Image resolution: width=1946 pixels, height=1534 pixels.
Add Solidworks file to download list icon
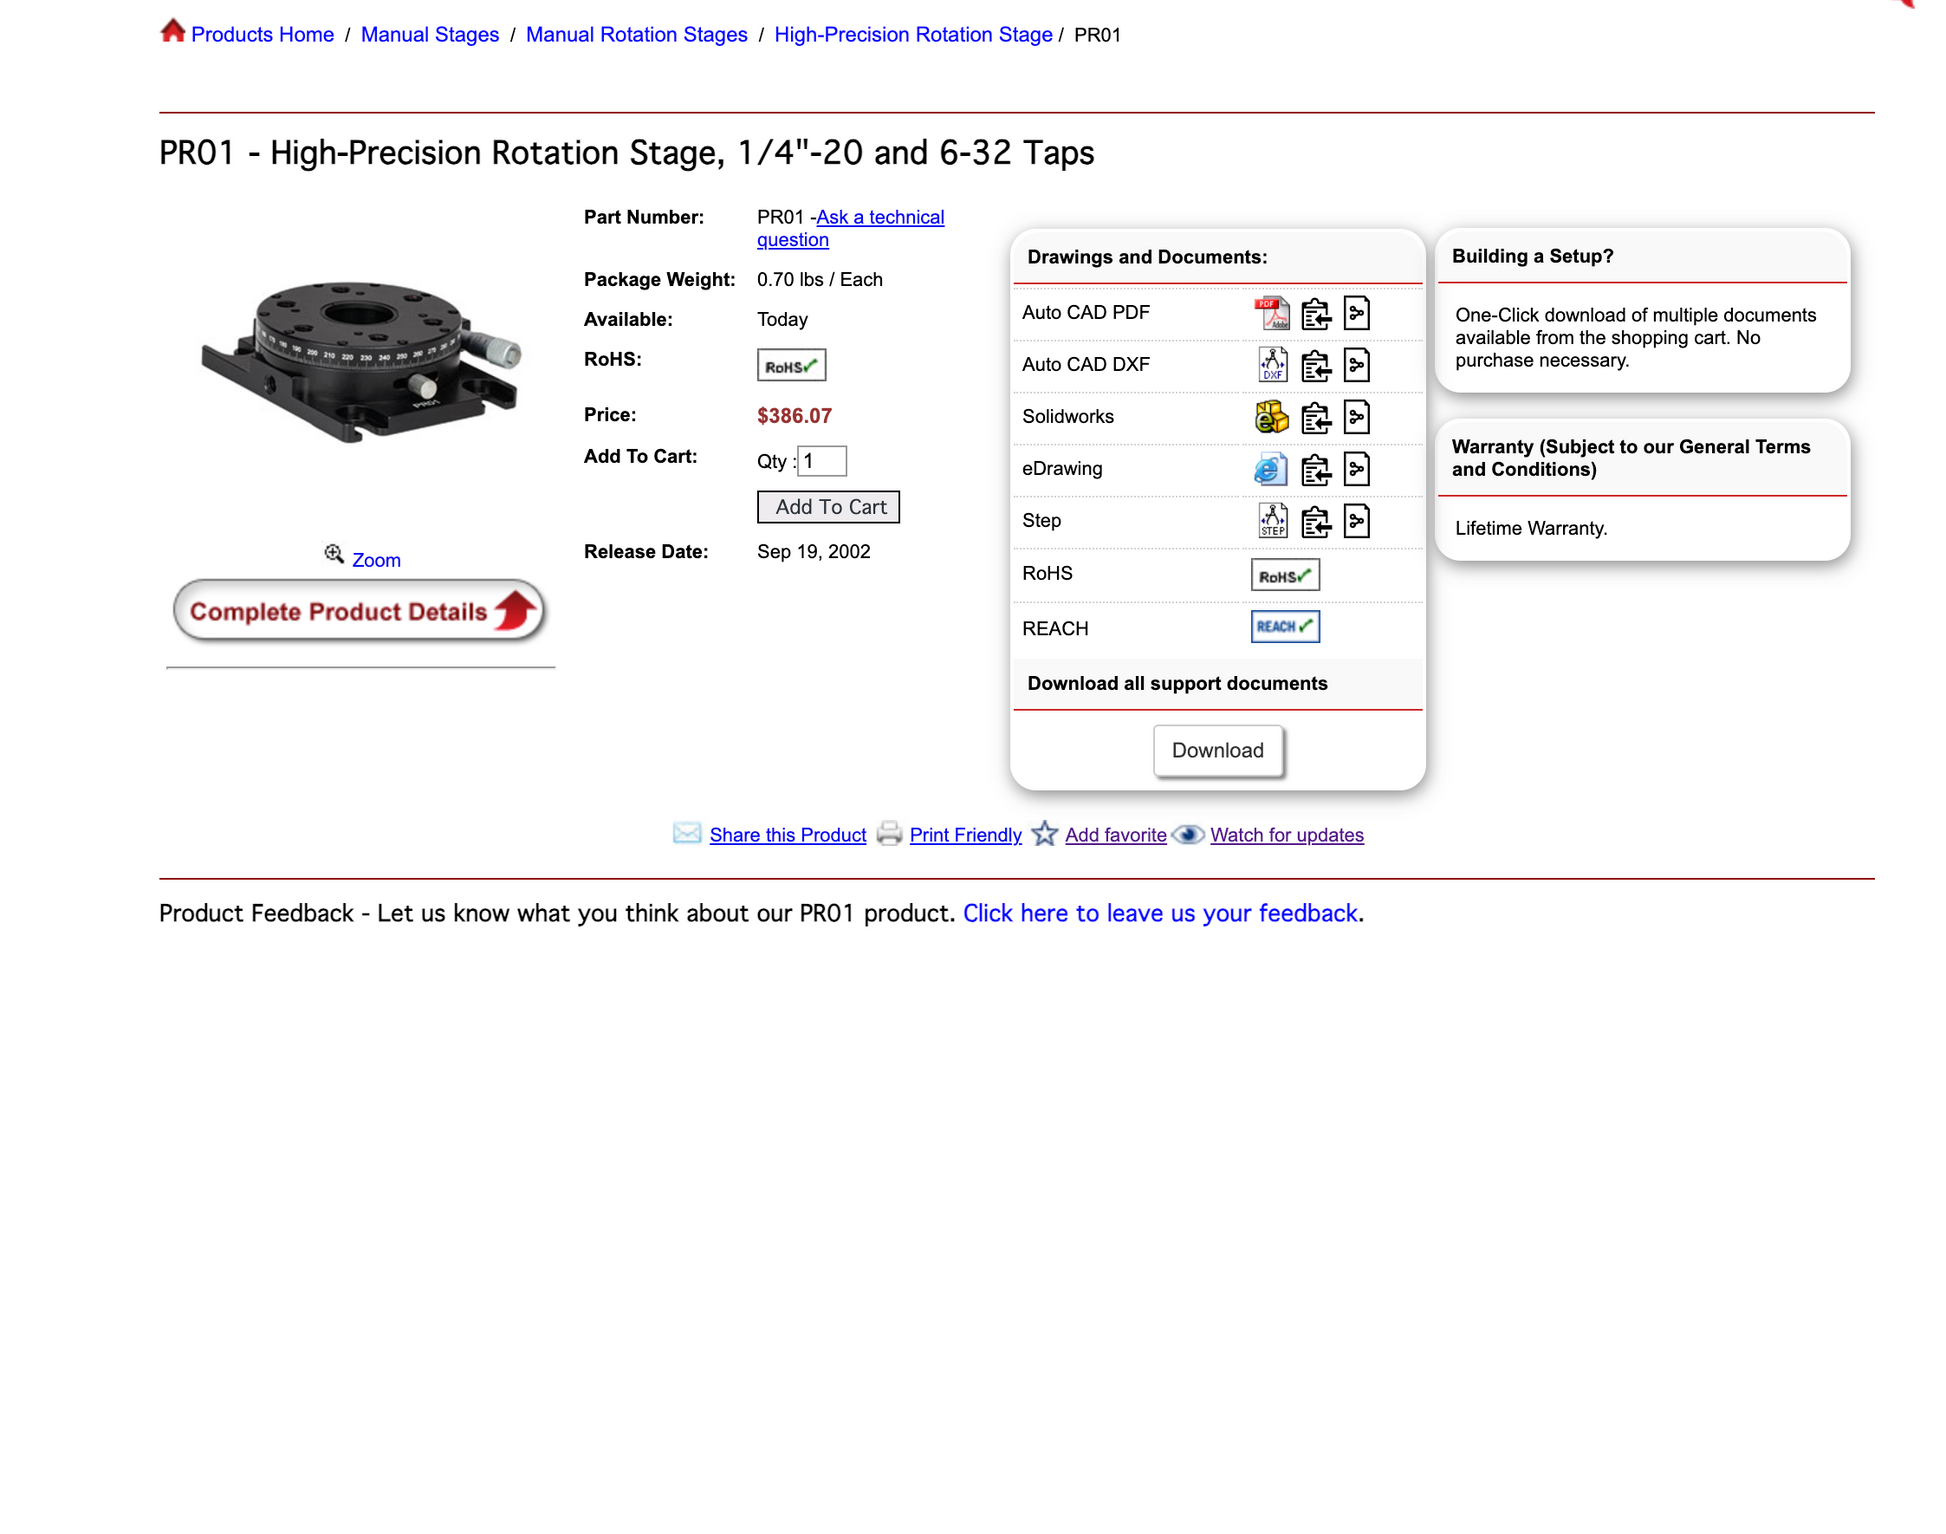tap(1316, 417)
